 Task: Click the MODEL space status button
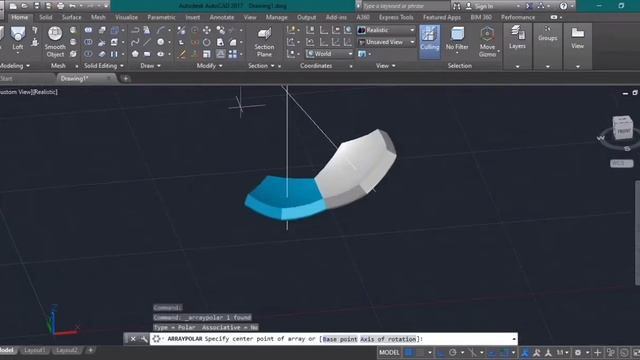coord(389,352)
